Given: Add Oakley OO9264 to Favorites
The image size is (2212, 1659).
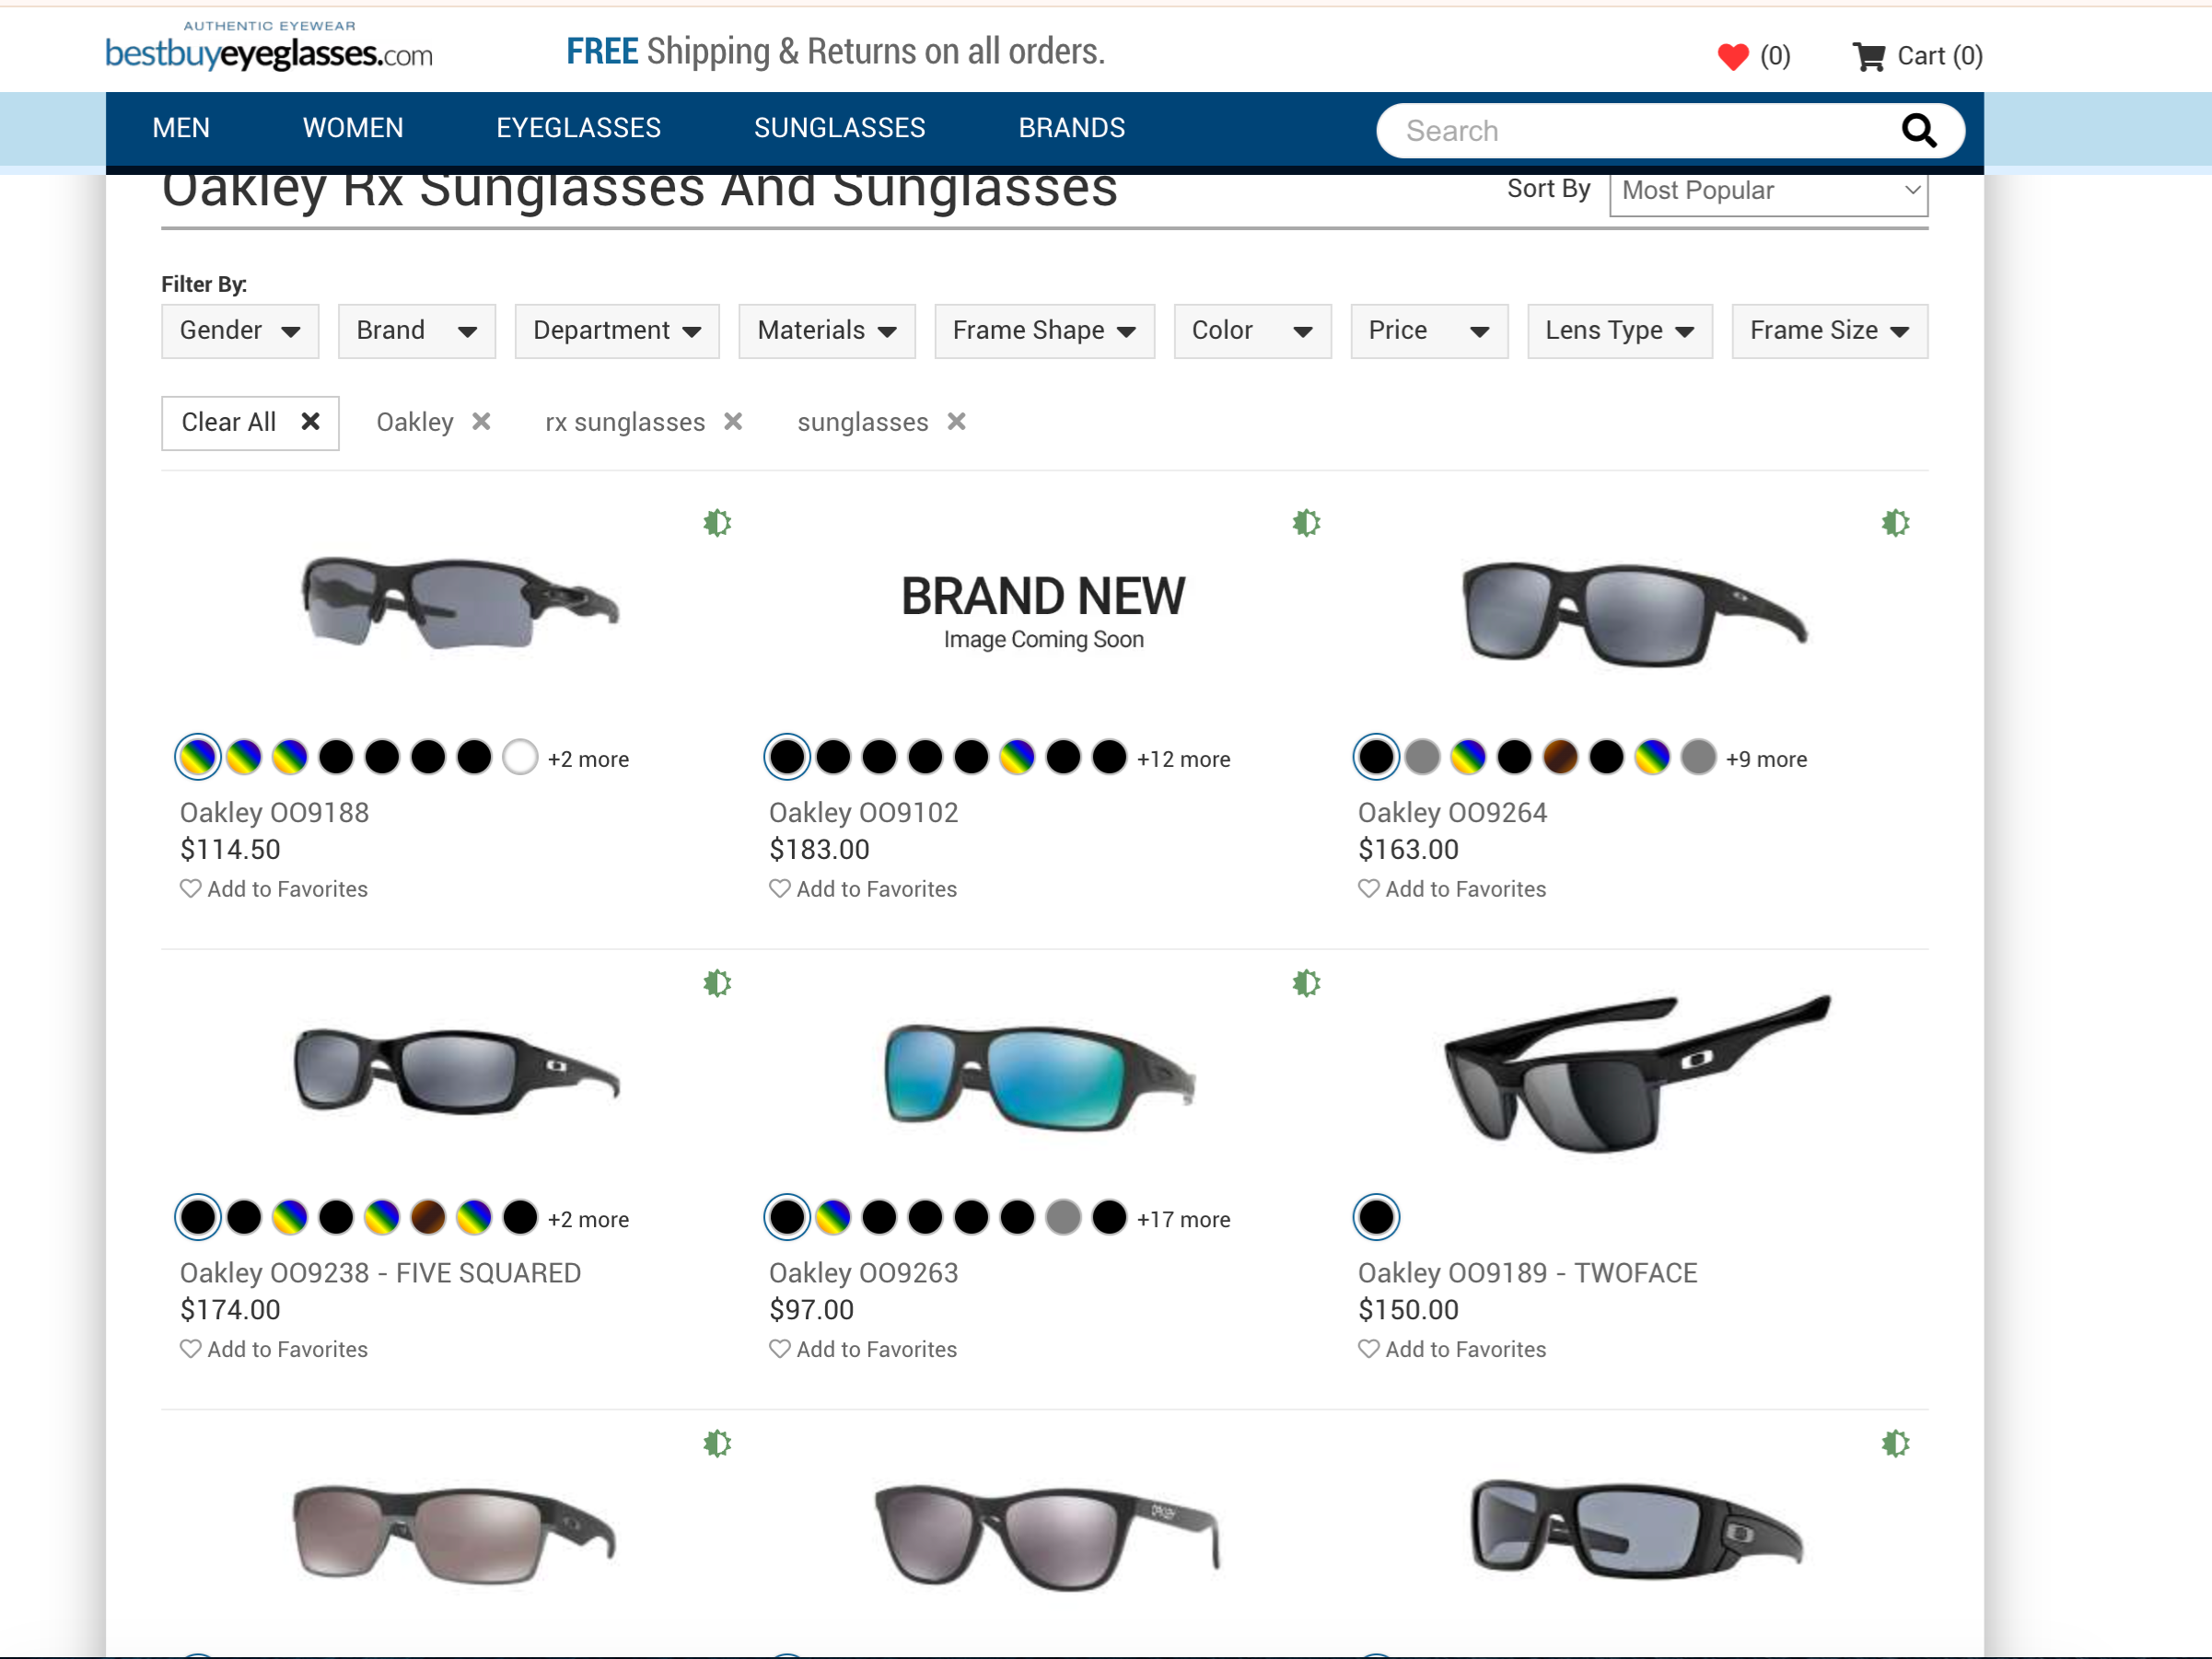Looking at the screenshot, I should (x=1452, y=889).
